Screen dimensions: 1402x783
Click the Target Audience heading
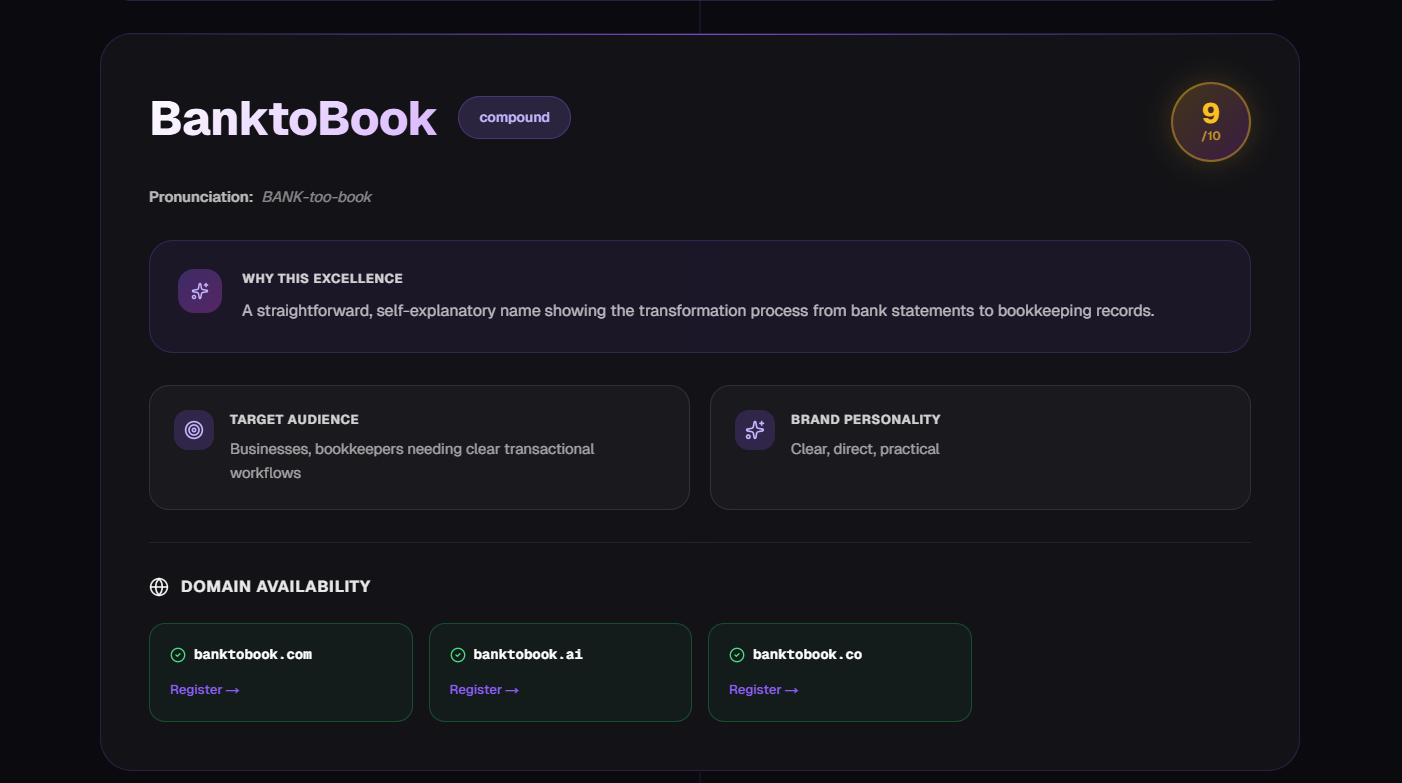294,419
